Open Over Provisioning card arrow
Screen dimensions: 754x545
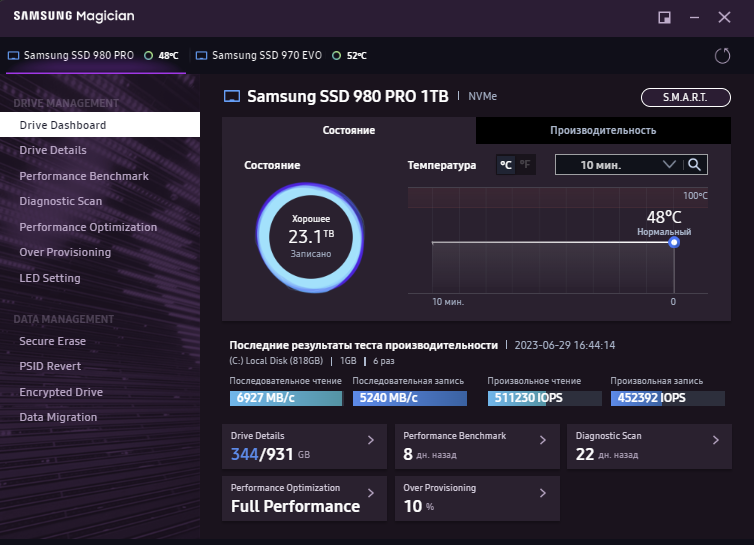[x=543, y=493]
